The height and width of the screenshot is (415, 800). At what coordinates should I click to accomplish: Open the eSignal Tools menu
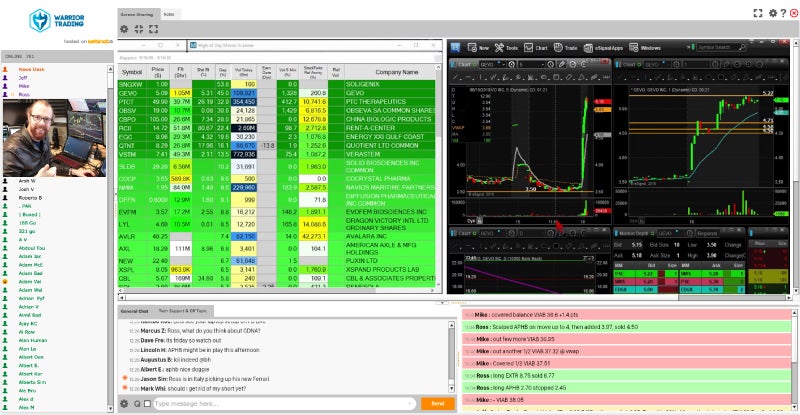point(506,47)
